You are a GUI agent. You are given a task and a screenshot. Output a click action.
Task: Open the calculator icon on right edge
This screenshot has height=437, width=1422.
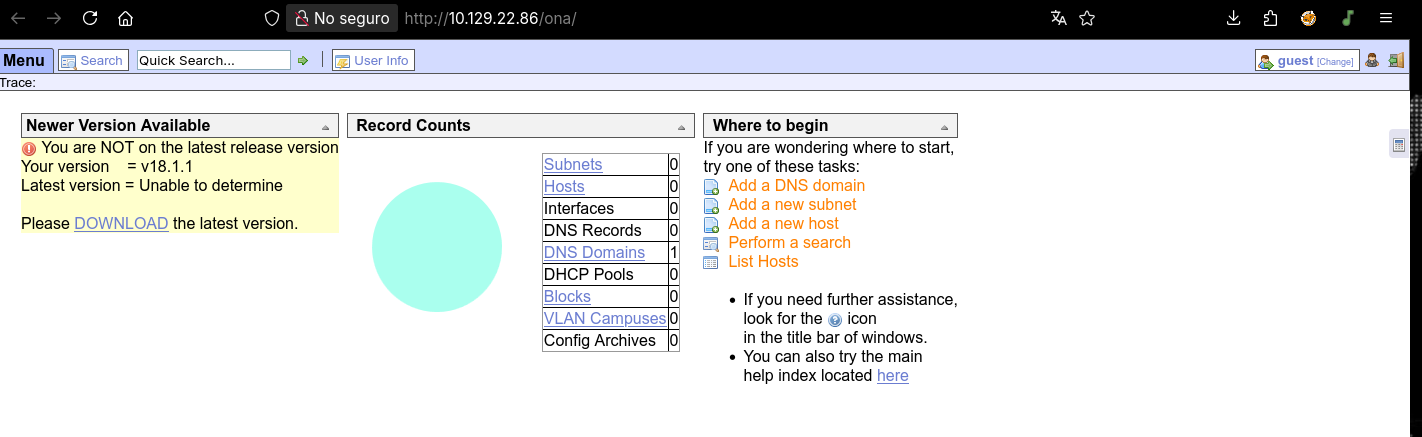pyautogui.click(x=1399, y=145)
